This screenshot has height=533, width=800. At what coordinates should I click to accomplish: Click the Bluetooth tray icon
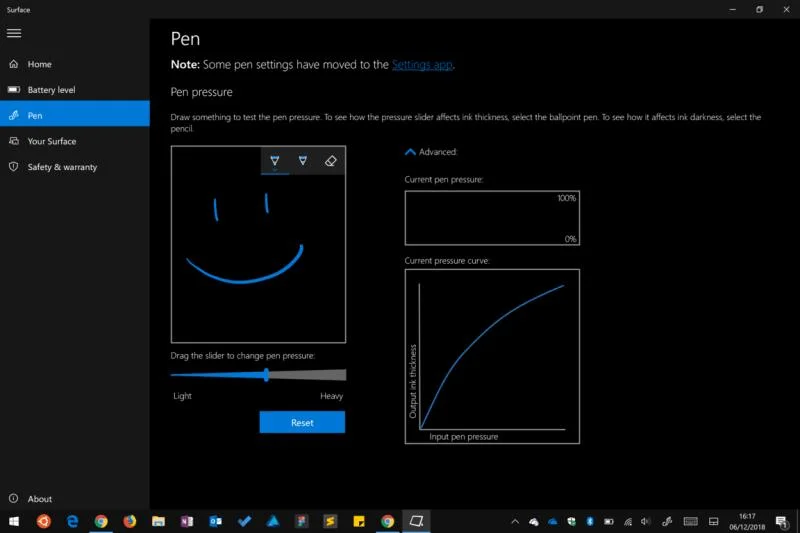[x=590, y=521]
